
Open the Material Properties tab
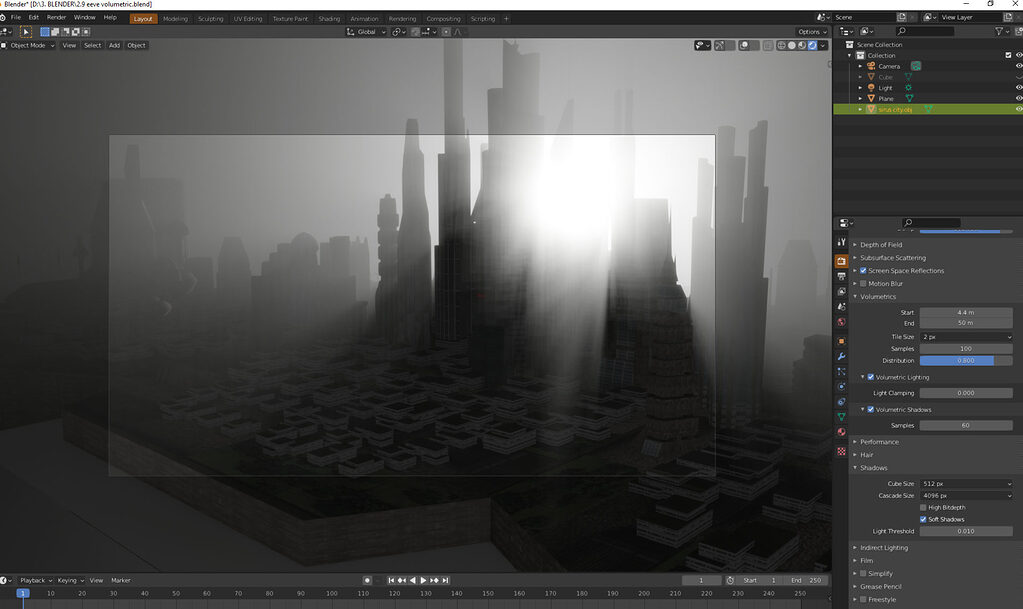[841, 433]
